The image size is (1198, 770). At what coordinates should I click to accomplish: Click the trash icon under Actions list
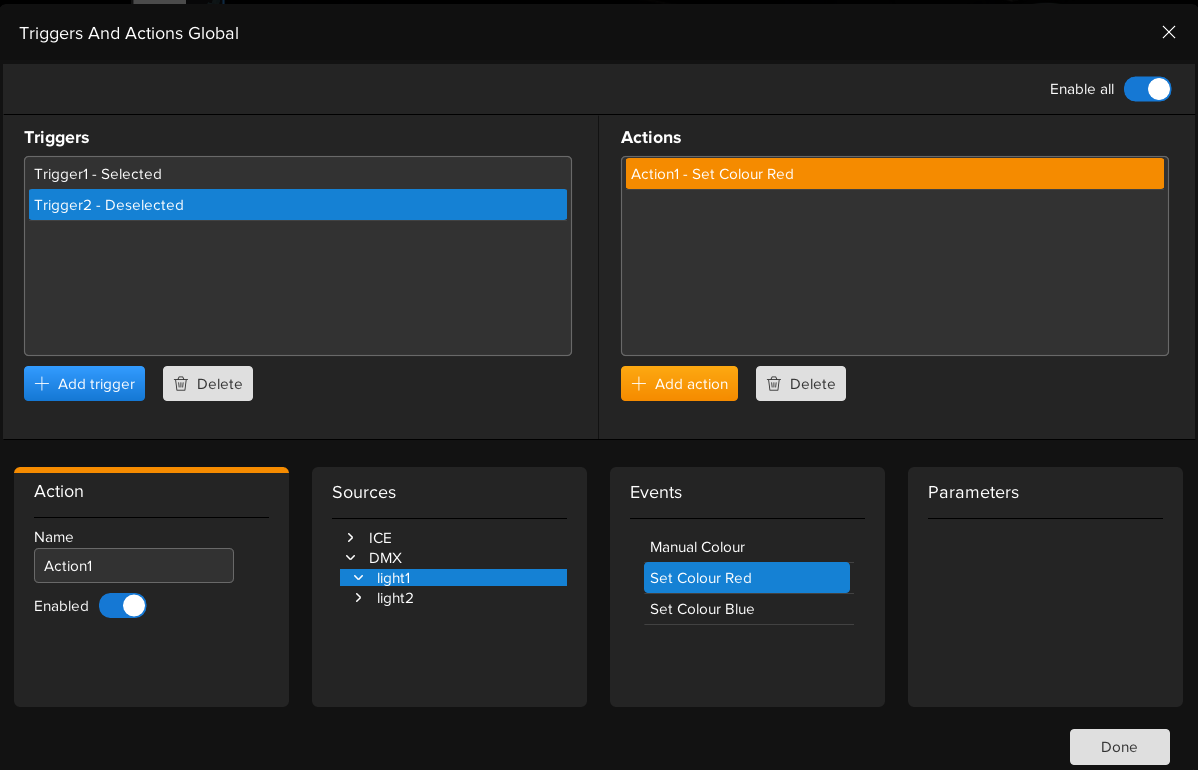[x=774, y=384]
